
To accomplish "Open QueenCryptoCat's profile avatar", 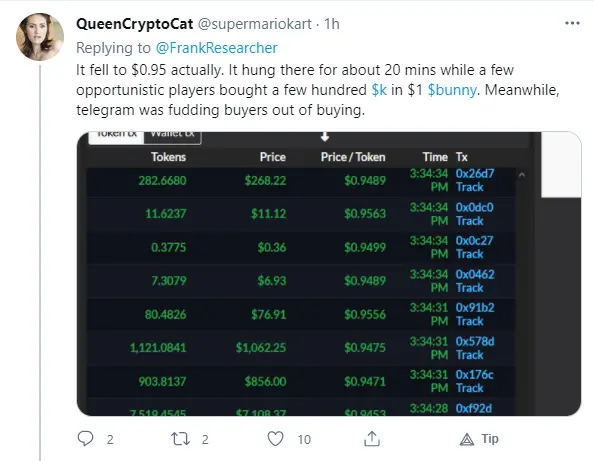I will click(40, 37).
